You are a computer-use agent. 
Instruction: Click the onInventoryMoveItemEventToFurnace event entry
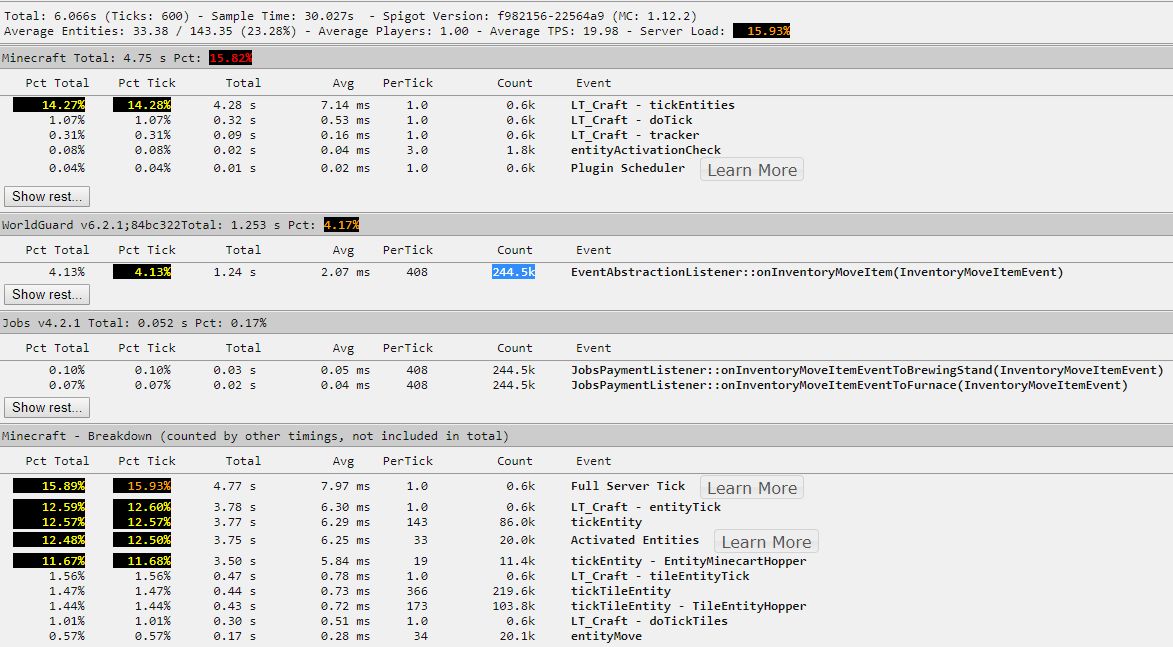pos(849,385)
